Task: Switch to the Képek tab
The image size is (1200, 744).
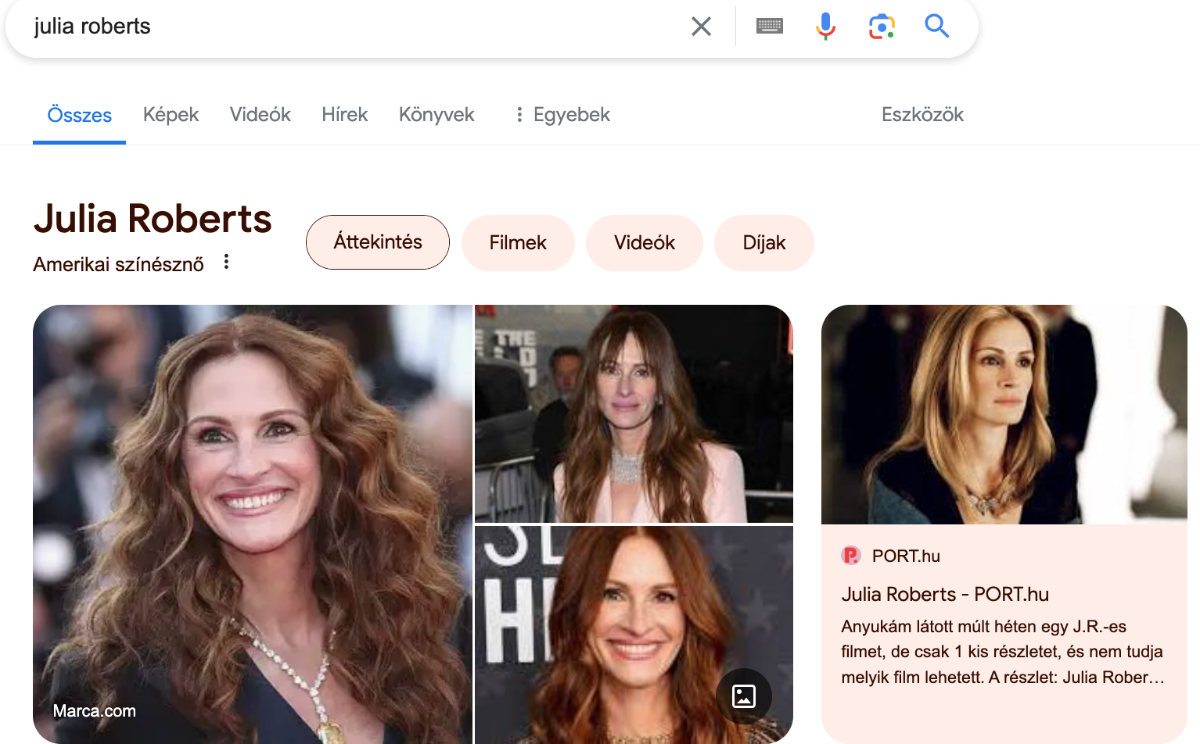Action: (171, 115)
